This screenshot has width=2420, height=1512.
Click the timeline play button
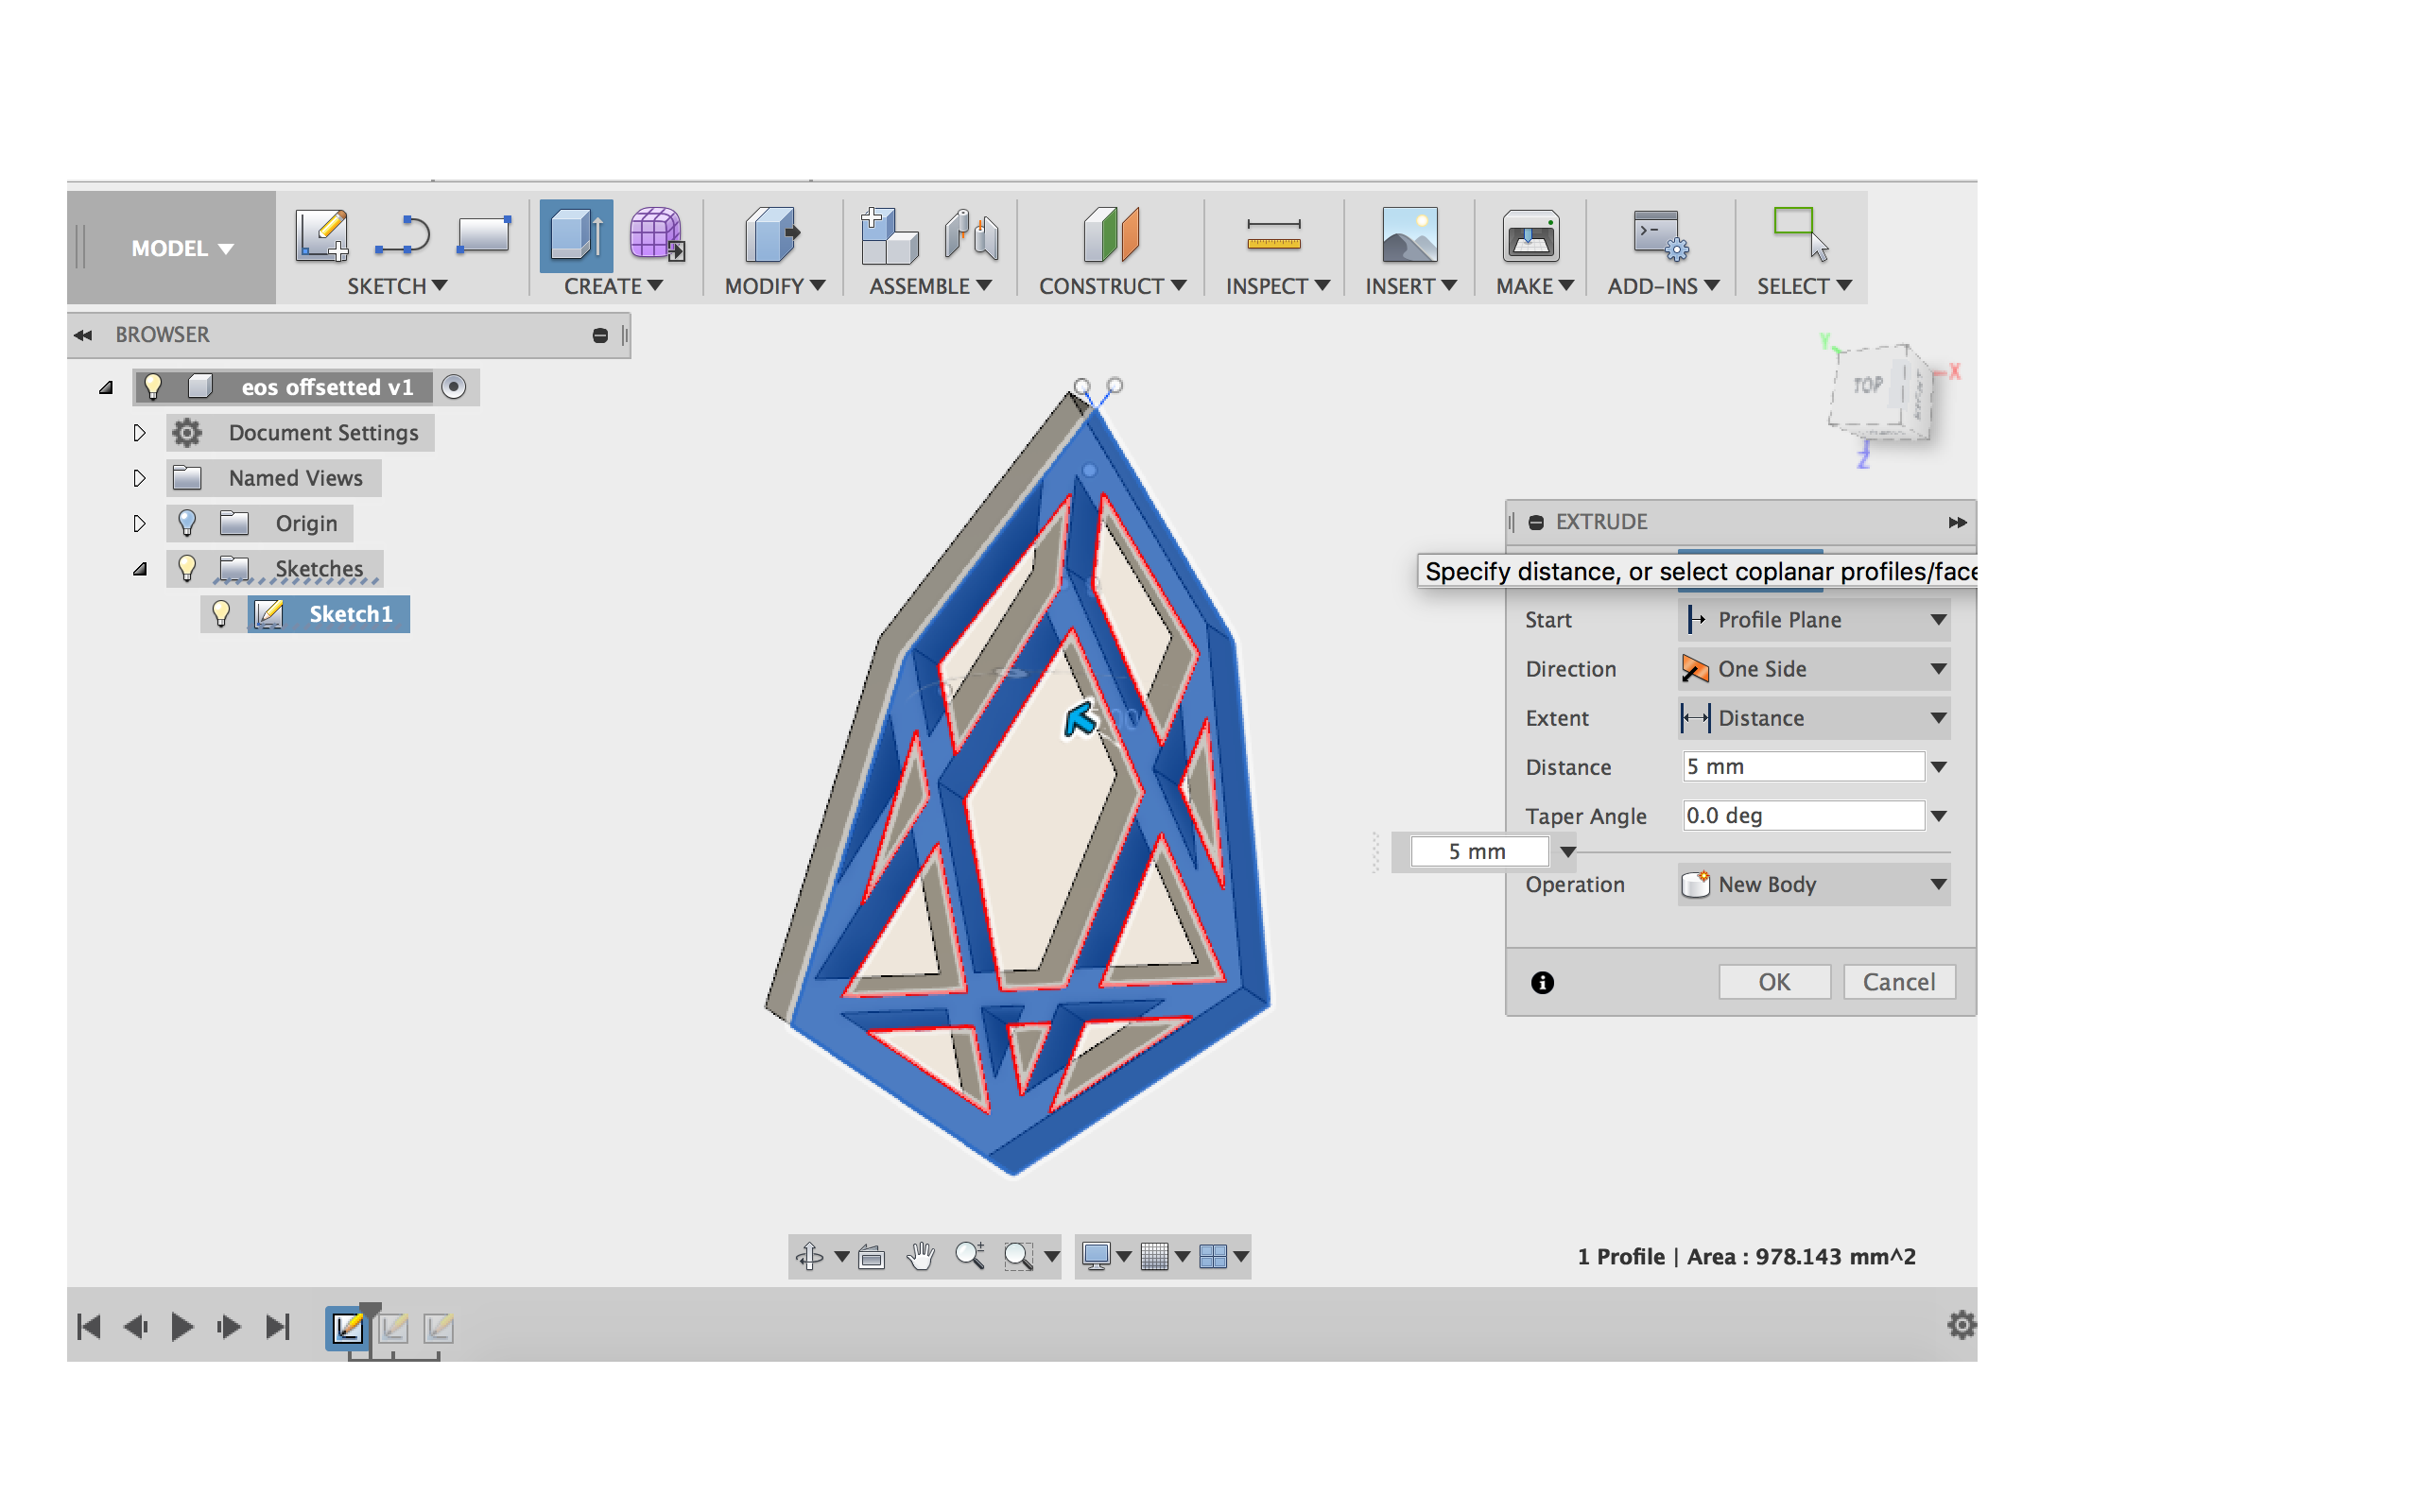182,1327
